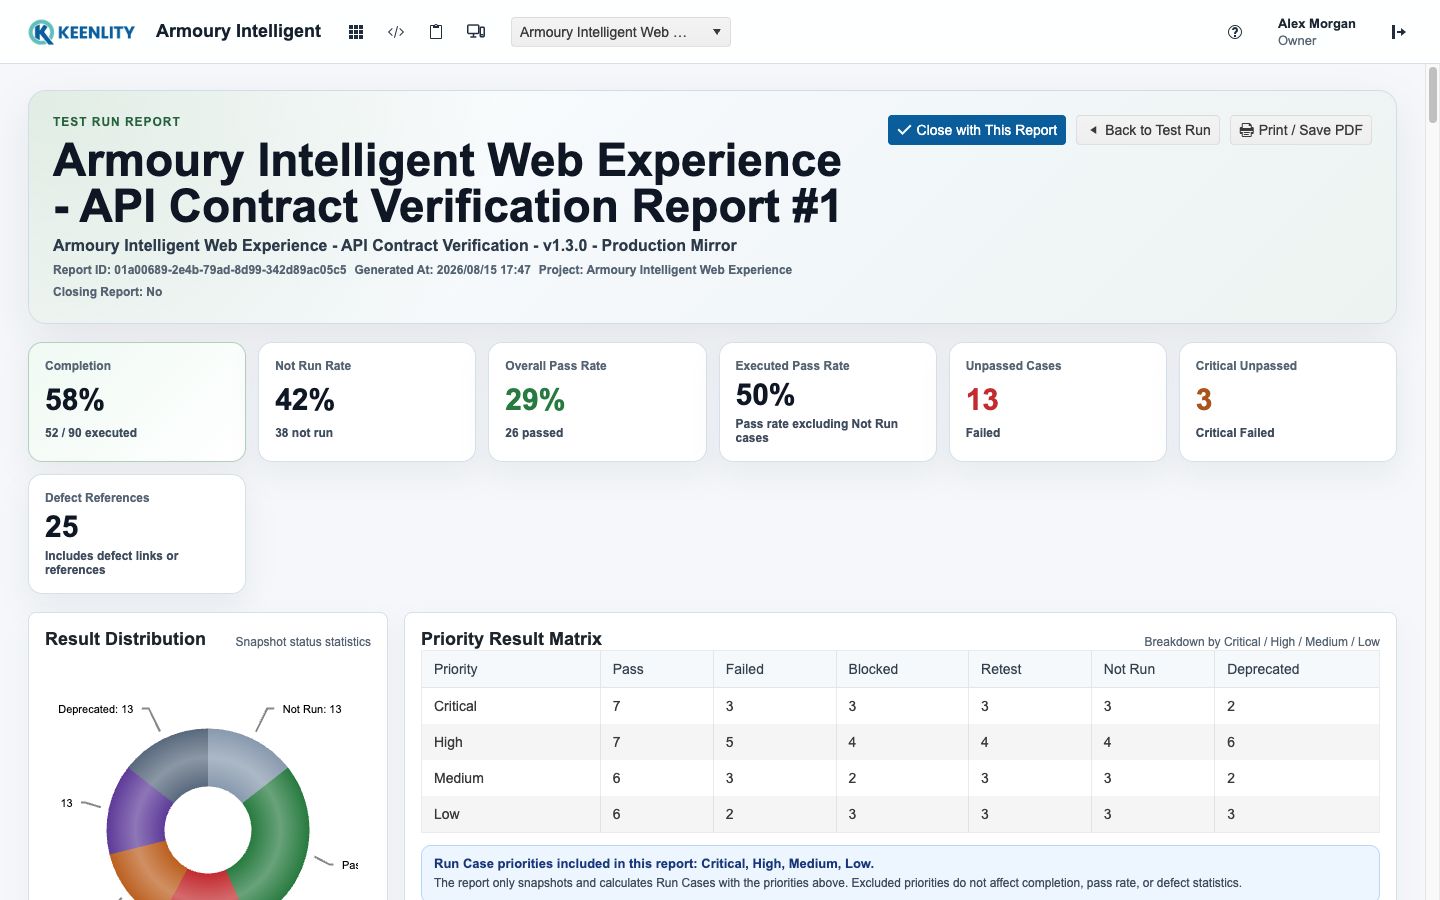
Task: Select the 'Medium' priority row label
Action: click(x=459, y=778)
